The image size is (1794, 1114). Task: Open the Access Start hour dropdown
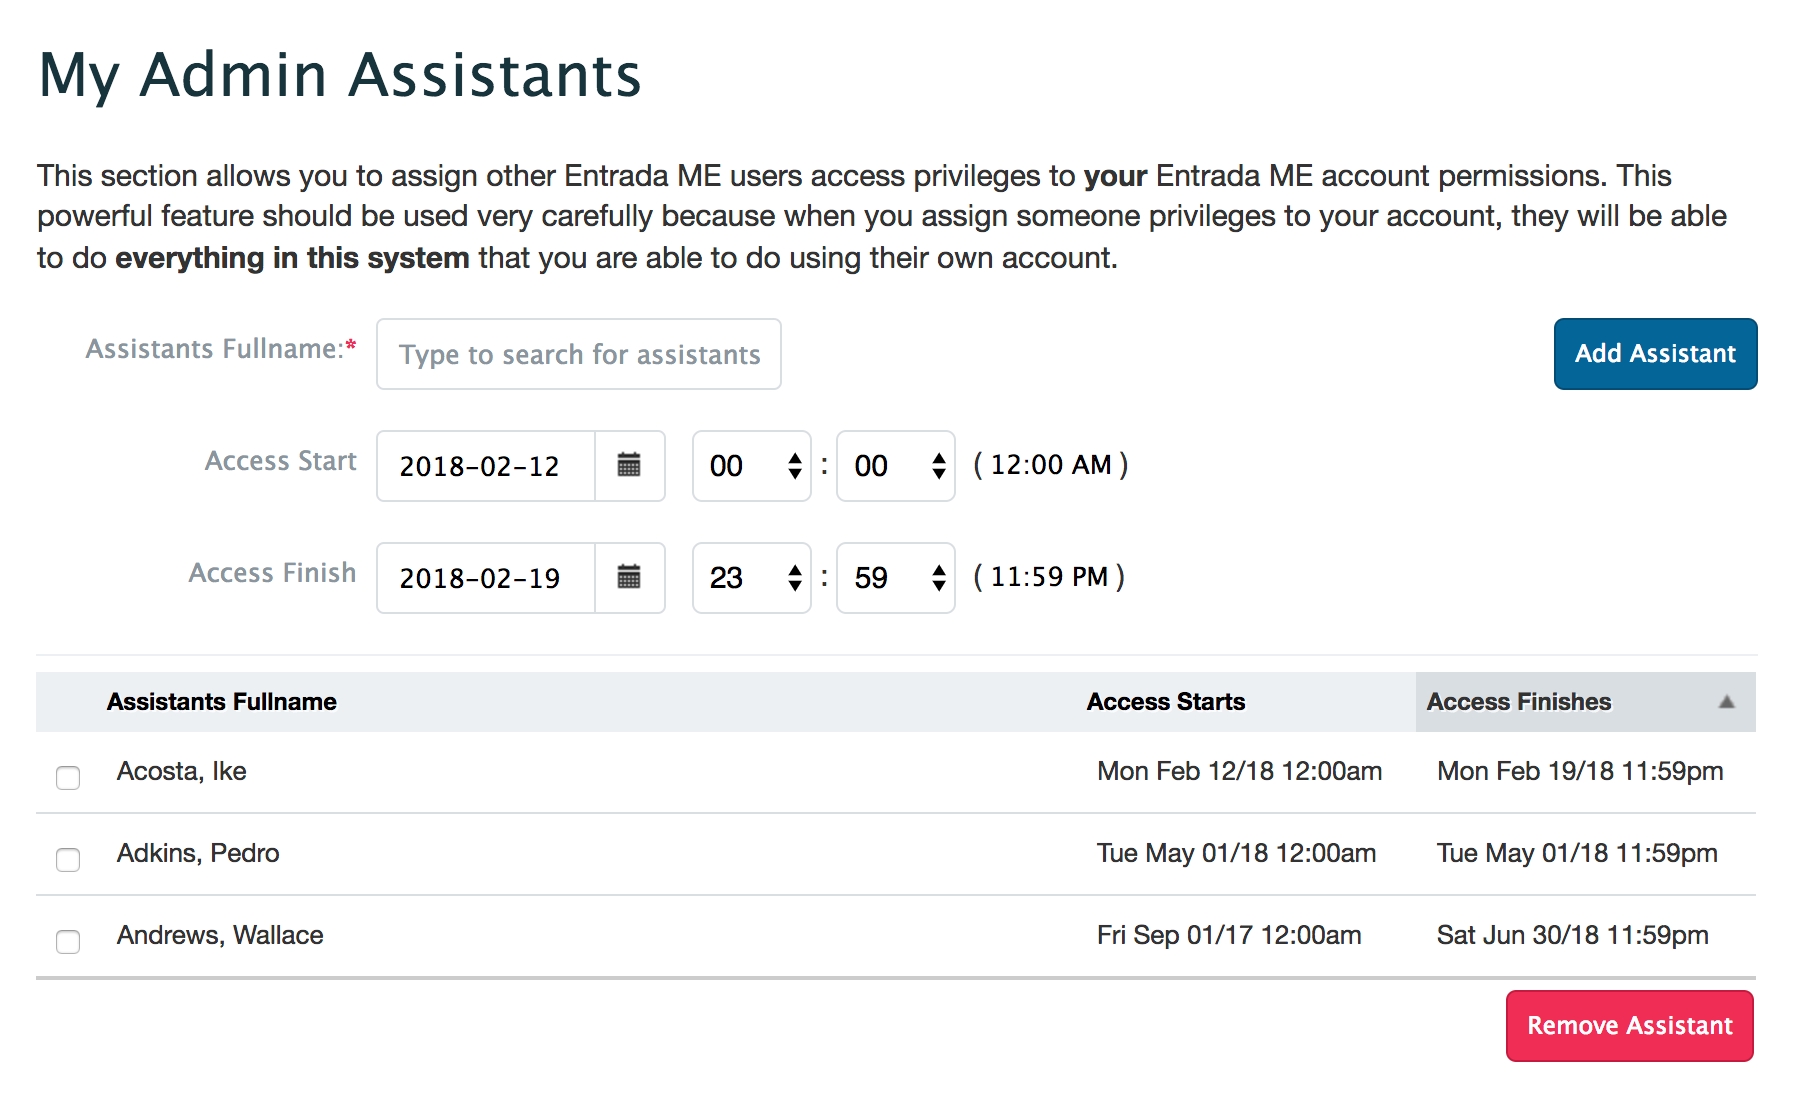752,466
